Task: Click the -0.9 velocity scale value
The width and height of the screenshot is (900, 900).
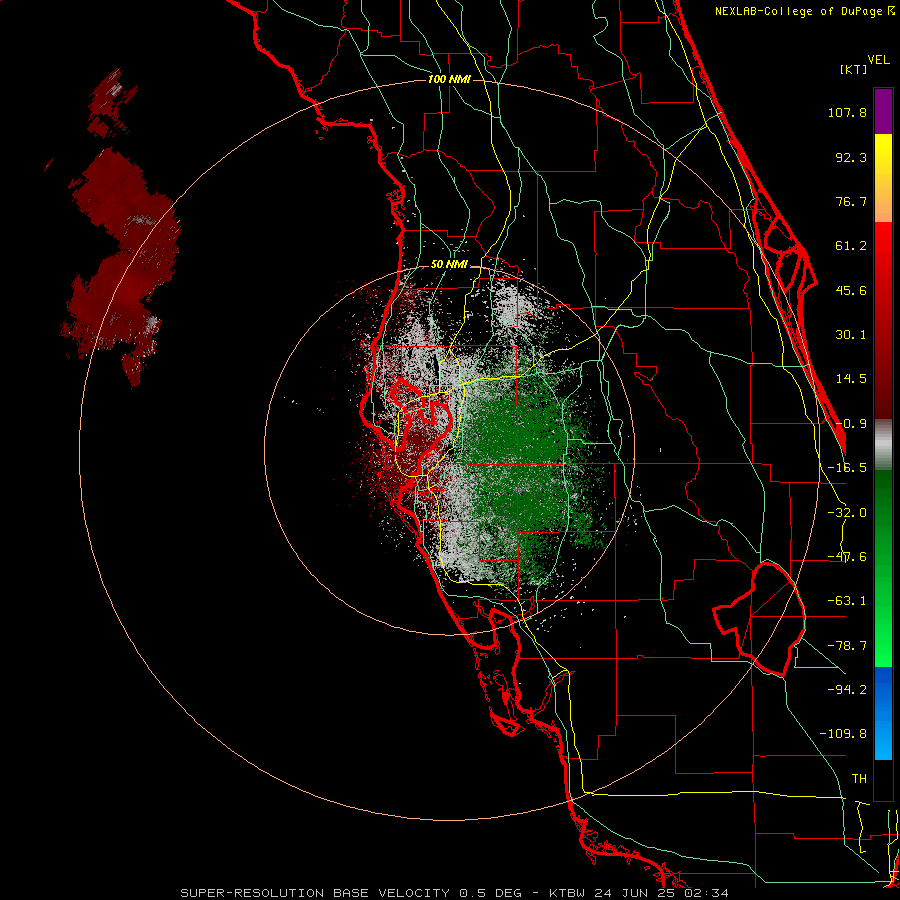Action: coord(851,424)
